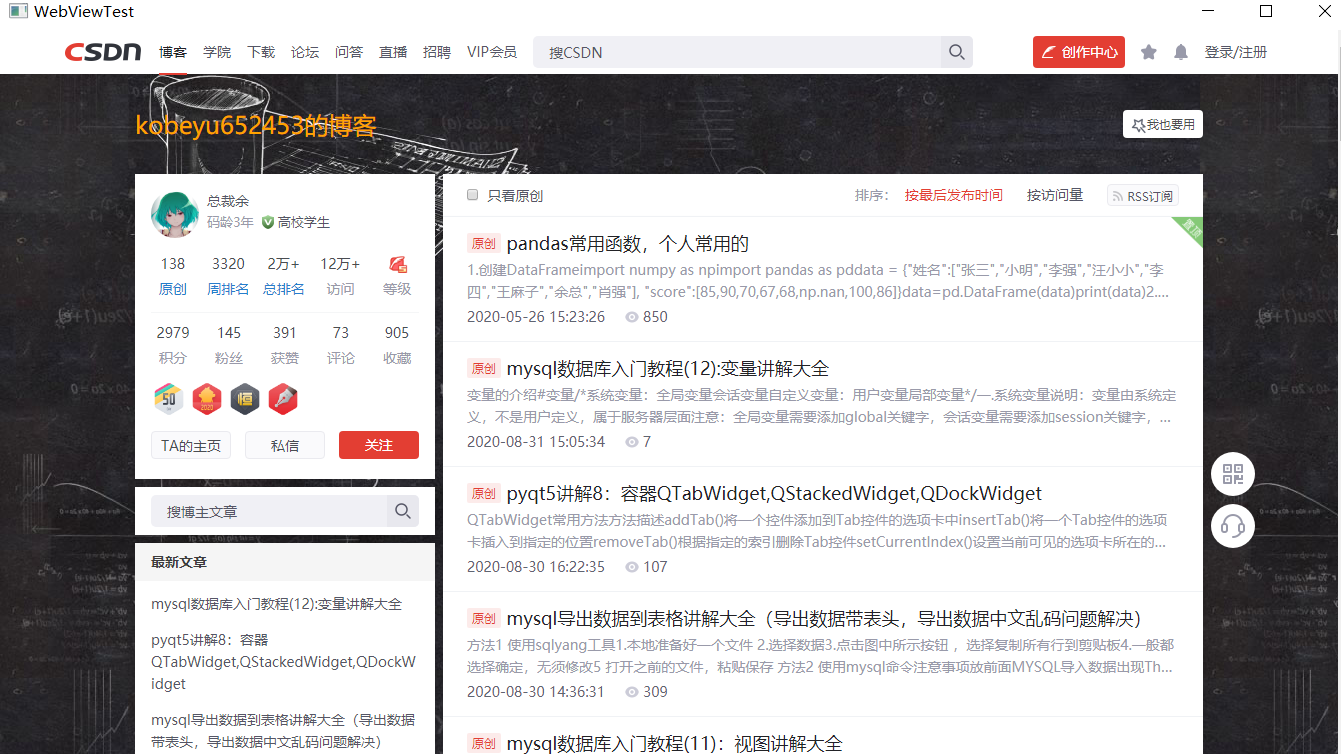This screenshot has width=1341, height=754.
Task: Click the red 2020 hexagon badge icon
Action: [206, 398]
